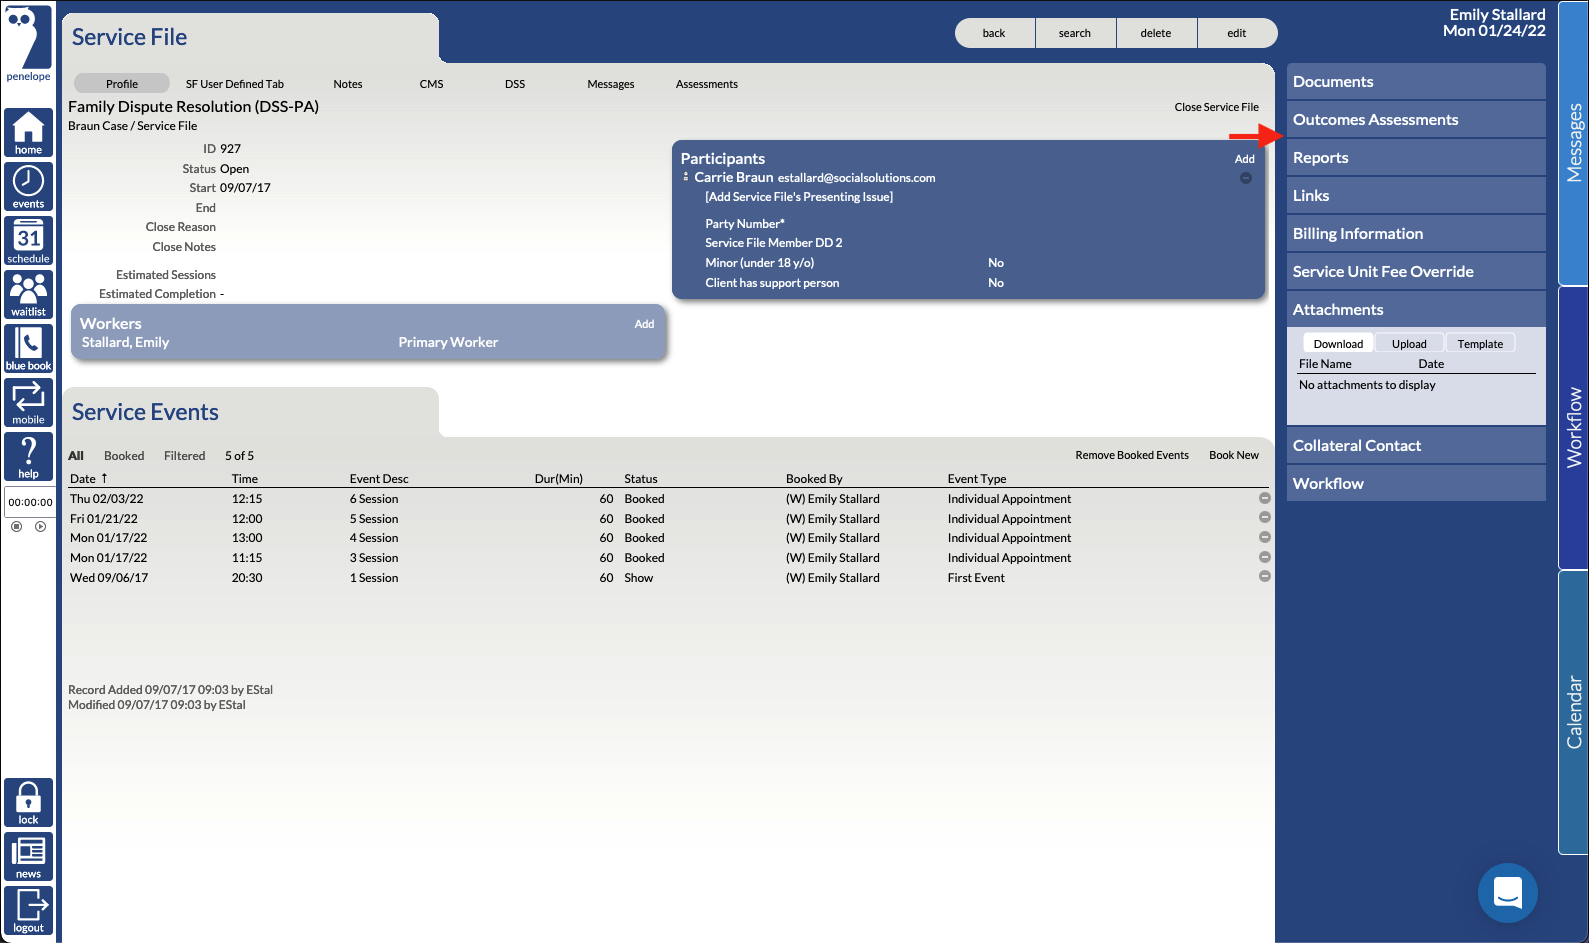
Task: Click Book New event
Action: 1234,455
